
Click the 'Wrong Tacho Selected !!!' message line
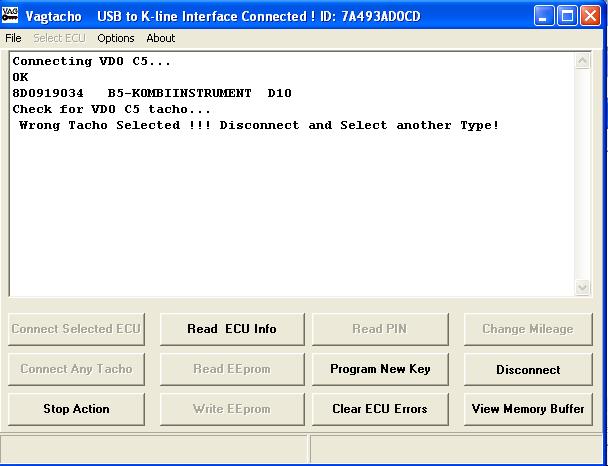tap(259, 125)
